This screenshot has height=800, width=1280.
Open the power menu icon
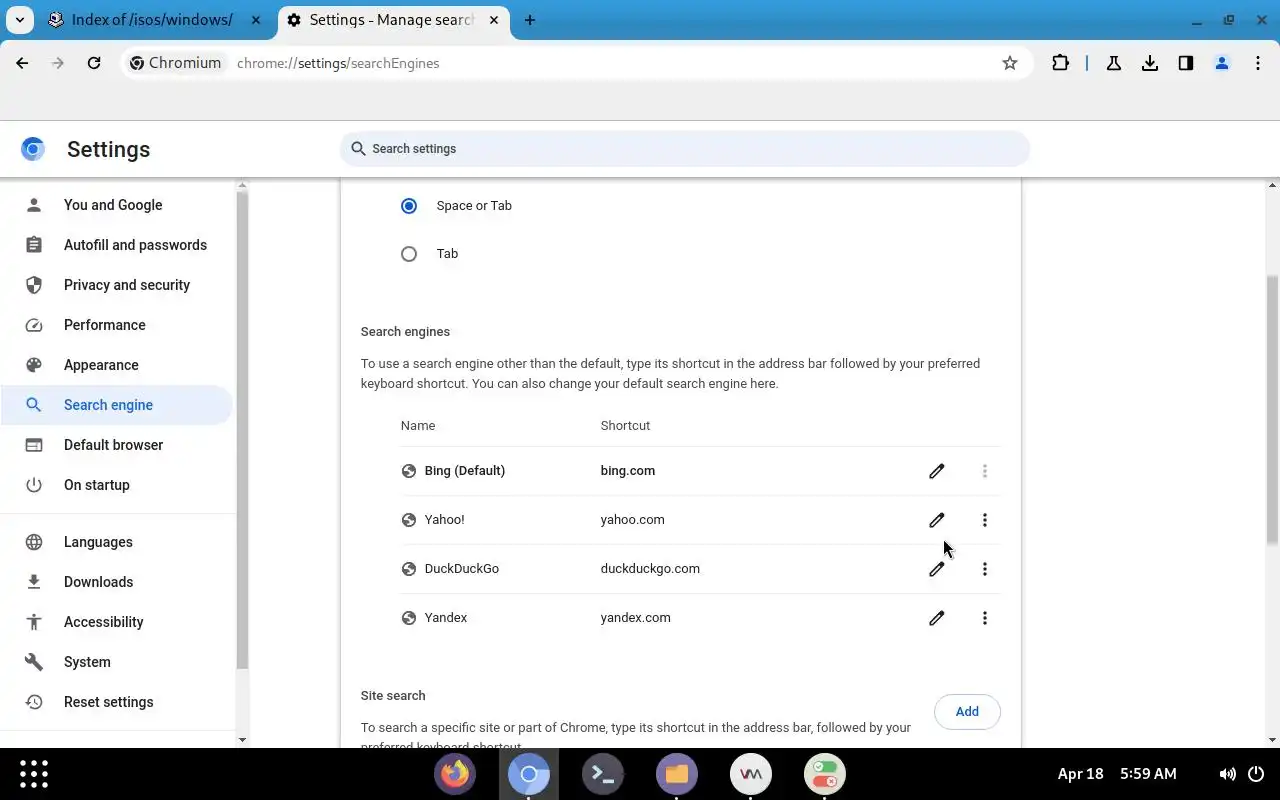[x=1256, y=774]
